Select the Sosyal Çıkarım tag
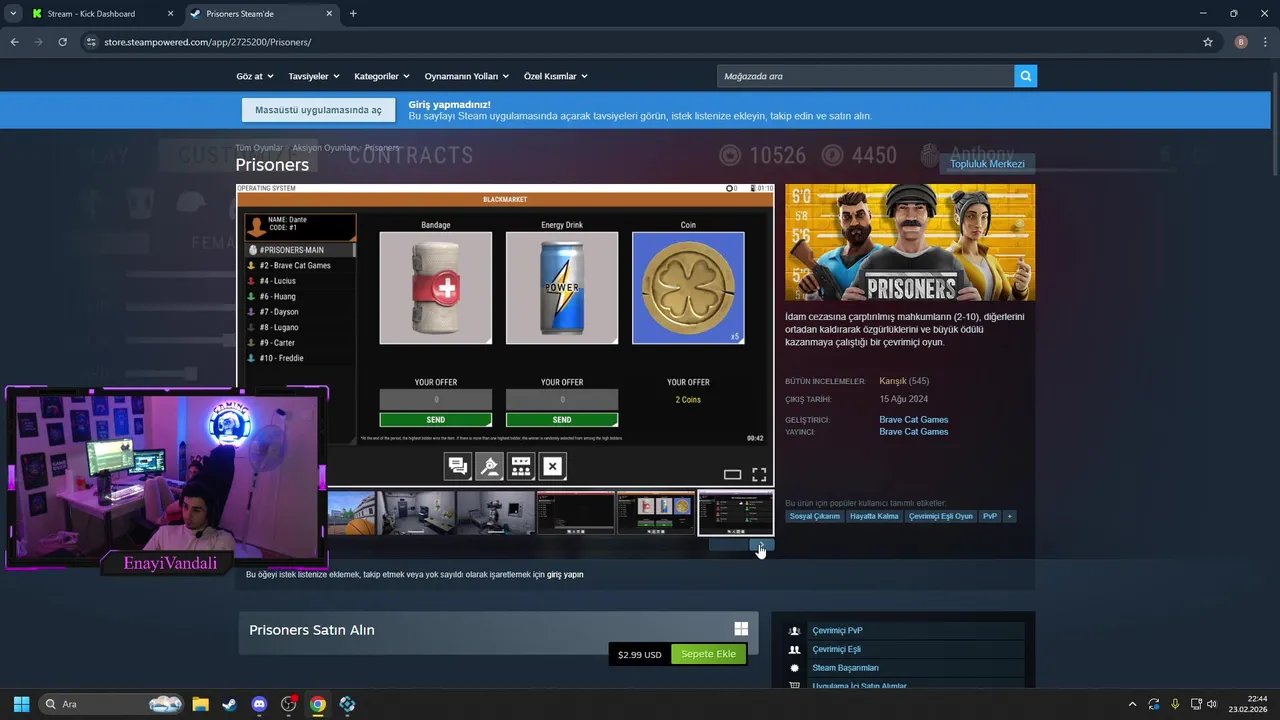Image resolution: width=1280 pixels, height=720 pixels. [815, 516]
